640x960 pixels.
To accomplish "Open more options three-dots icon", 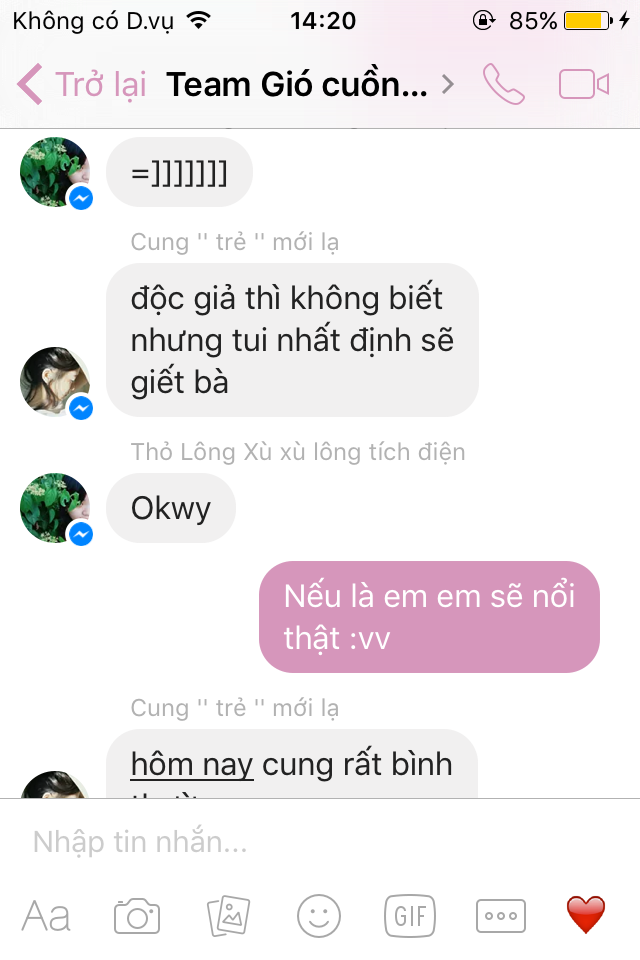I will pyautogui.click(x=500, y=916).
